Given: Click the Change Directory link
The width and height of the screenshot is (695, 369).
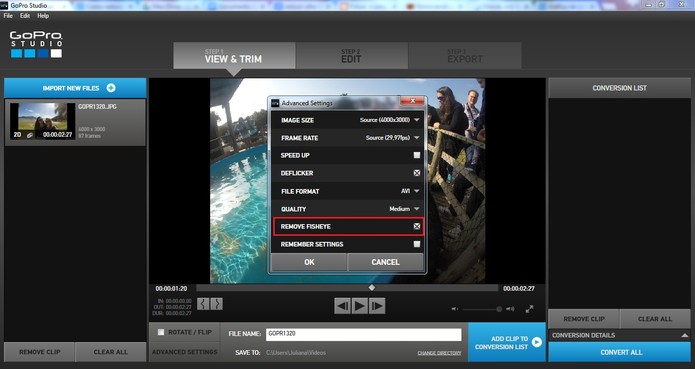Looking at the screenshot, I should [x=439, y=353].
